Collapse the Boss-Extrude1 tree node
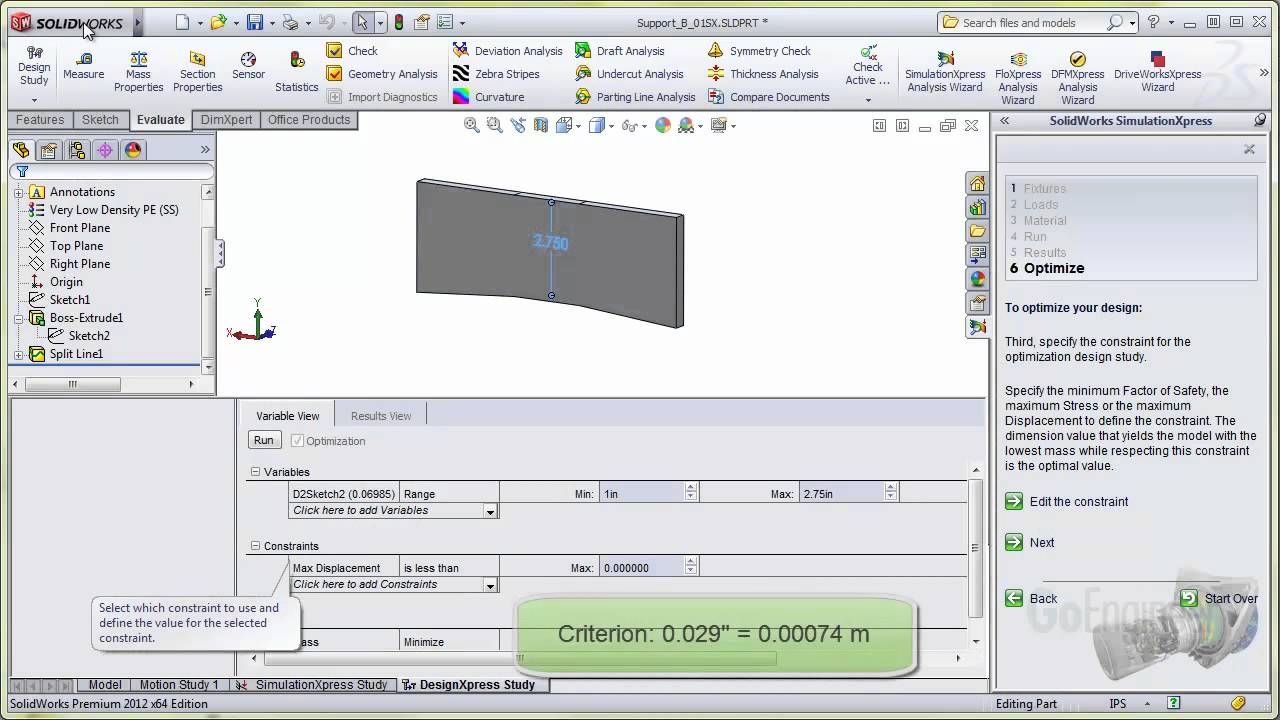 pyautogui.click(x=19, y=318)
